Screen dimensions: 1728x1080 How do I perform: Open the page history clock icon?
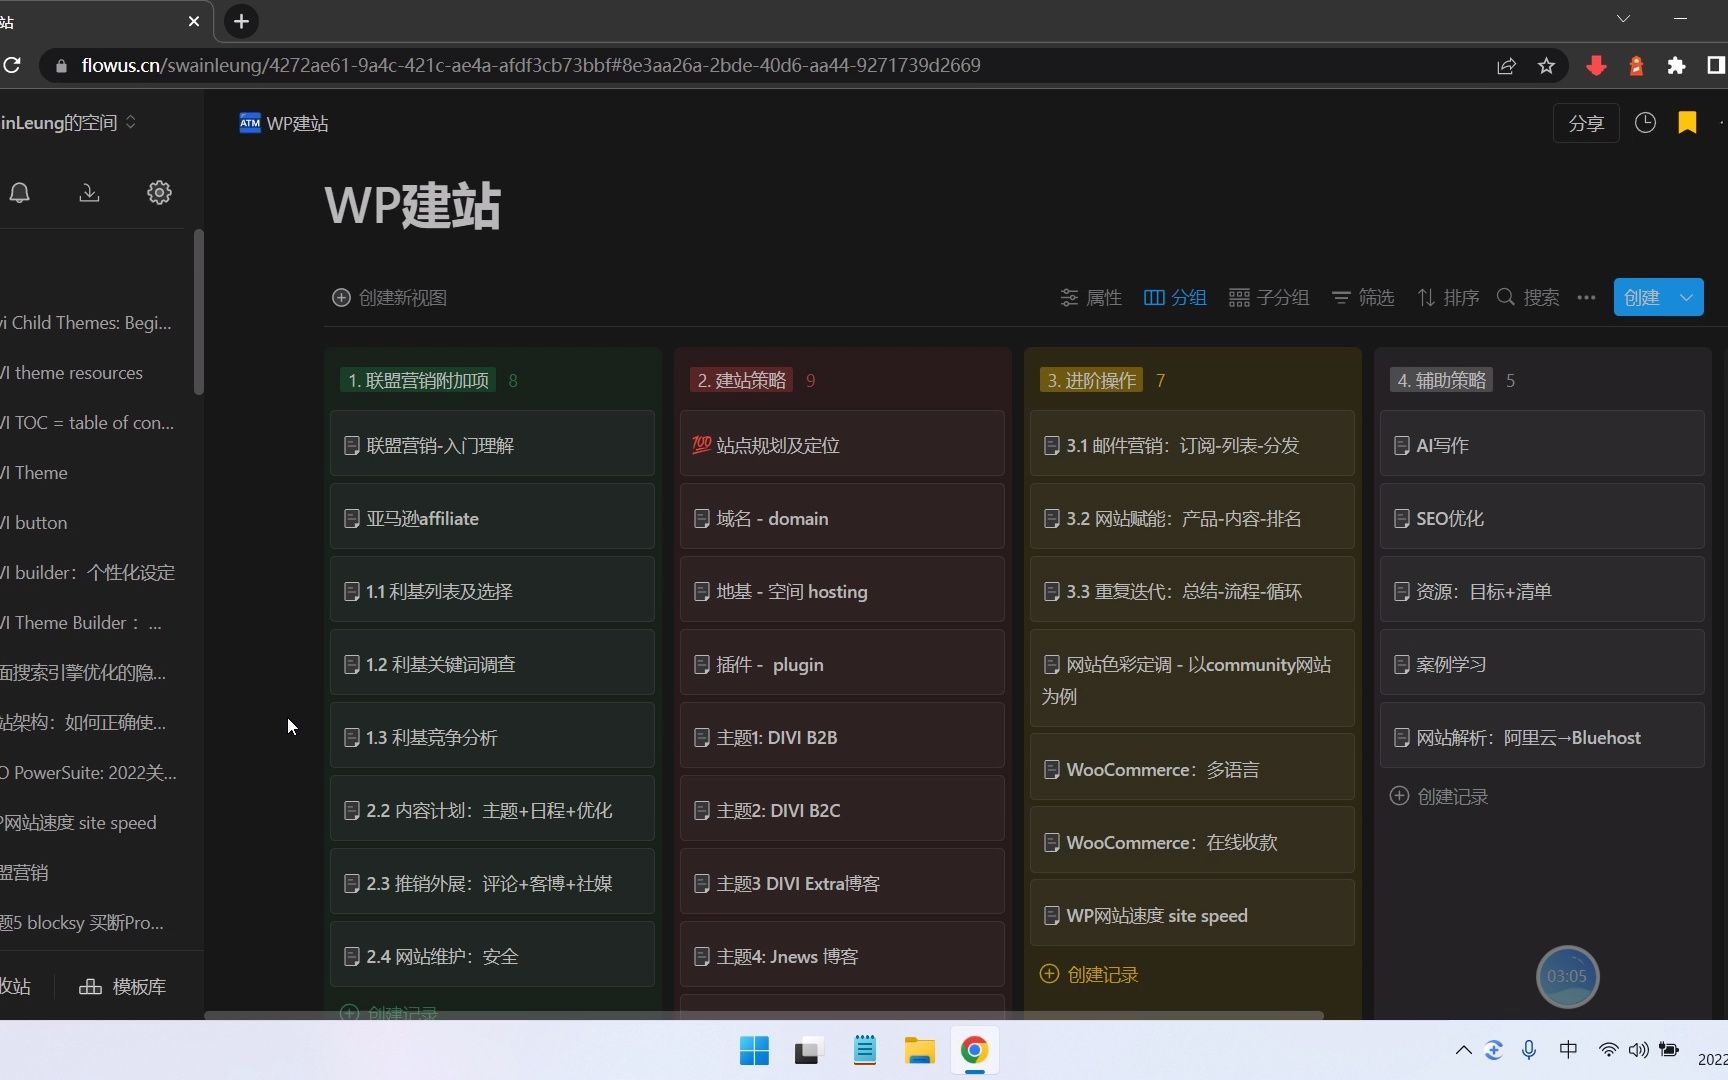(x=1646, y=122)
